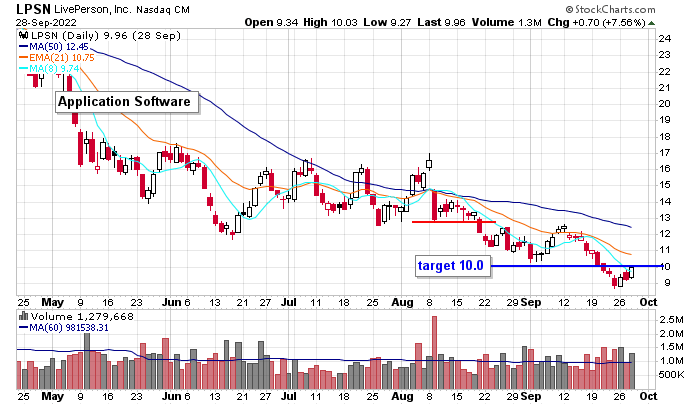Click the Aug label on upper date axis
The image size is (700, 405).
point(402,302)
